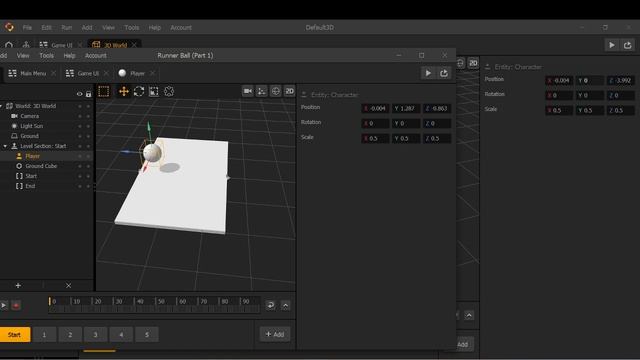
Task: Select level section 2
Action: click(x=70, y=335)
